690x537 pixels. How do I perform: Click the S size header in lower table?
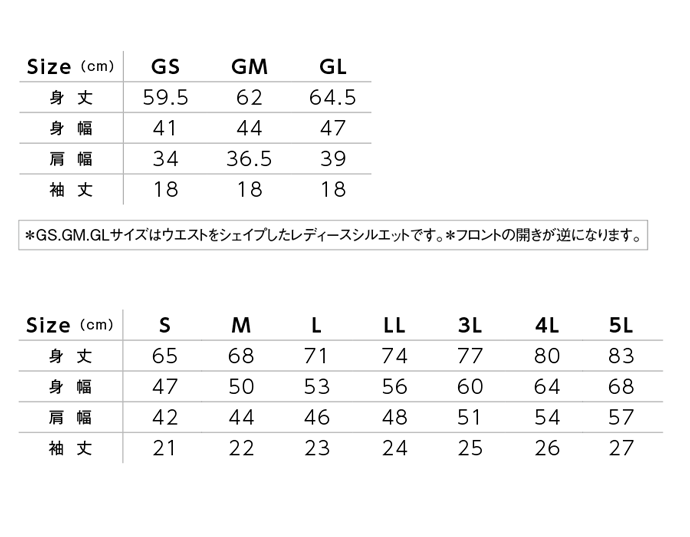(165, 326)
